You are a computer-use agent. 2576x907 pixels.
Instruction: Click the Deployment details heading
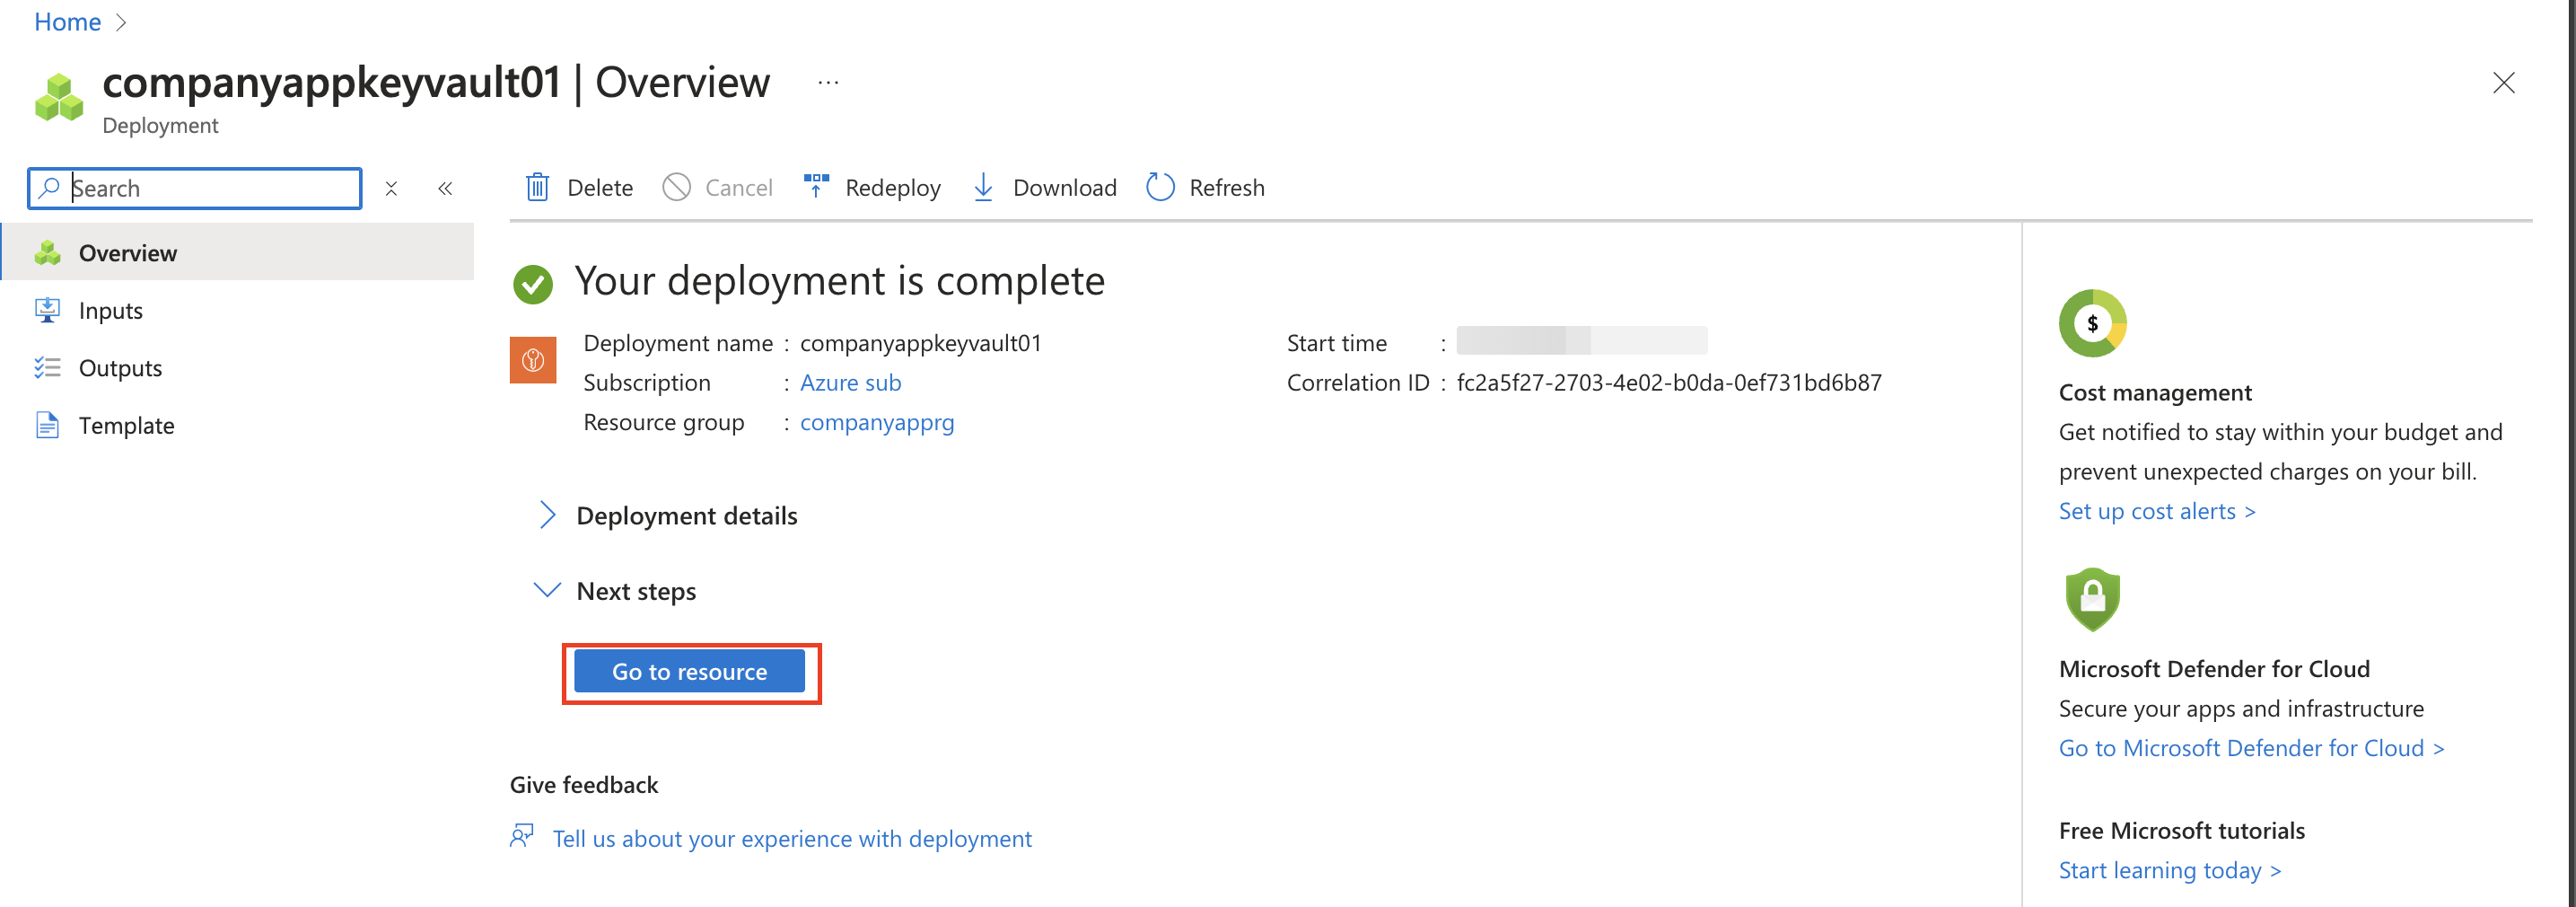click(x=687, y=516)
